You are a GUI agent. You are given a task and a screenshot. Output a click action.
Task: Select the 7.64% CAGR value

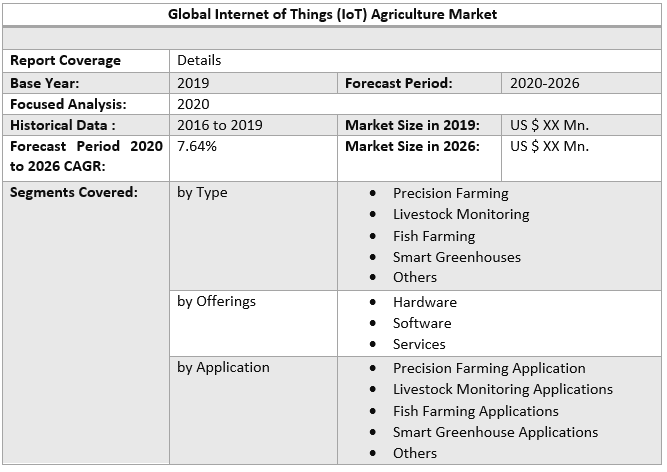click(197, 146)
